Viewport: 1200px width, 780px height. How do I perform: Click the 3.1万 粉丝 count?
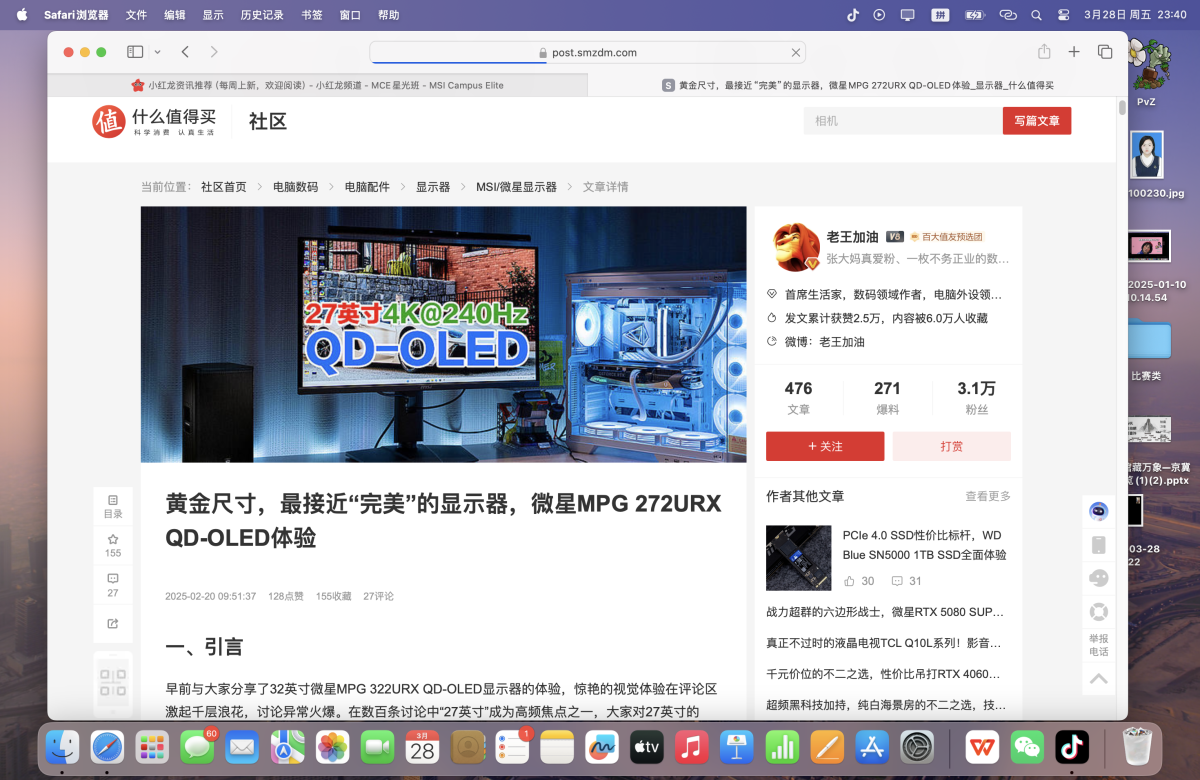(976, 397)
